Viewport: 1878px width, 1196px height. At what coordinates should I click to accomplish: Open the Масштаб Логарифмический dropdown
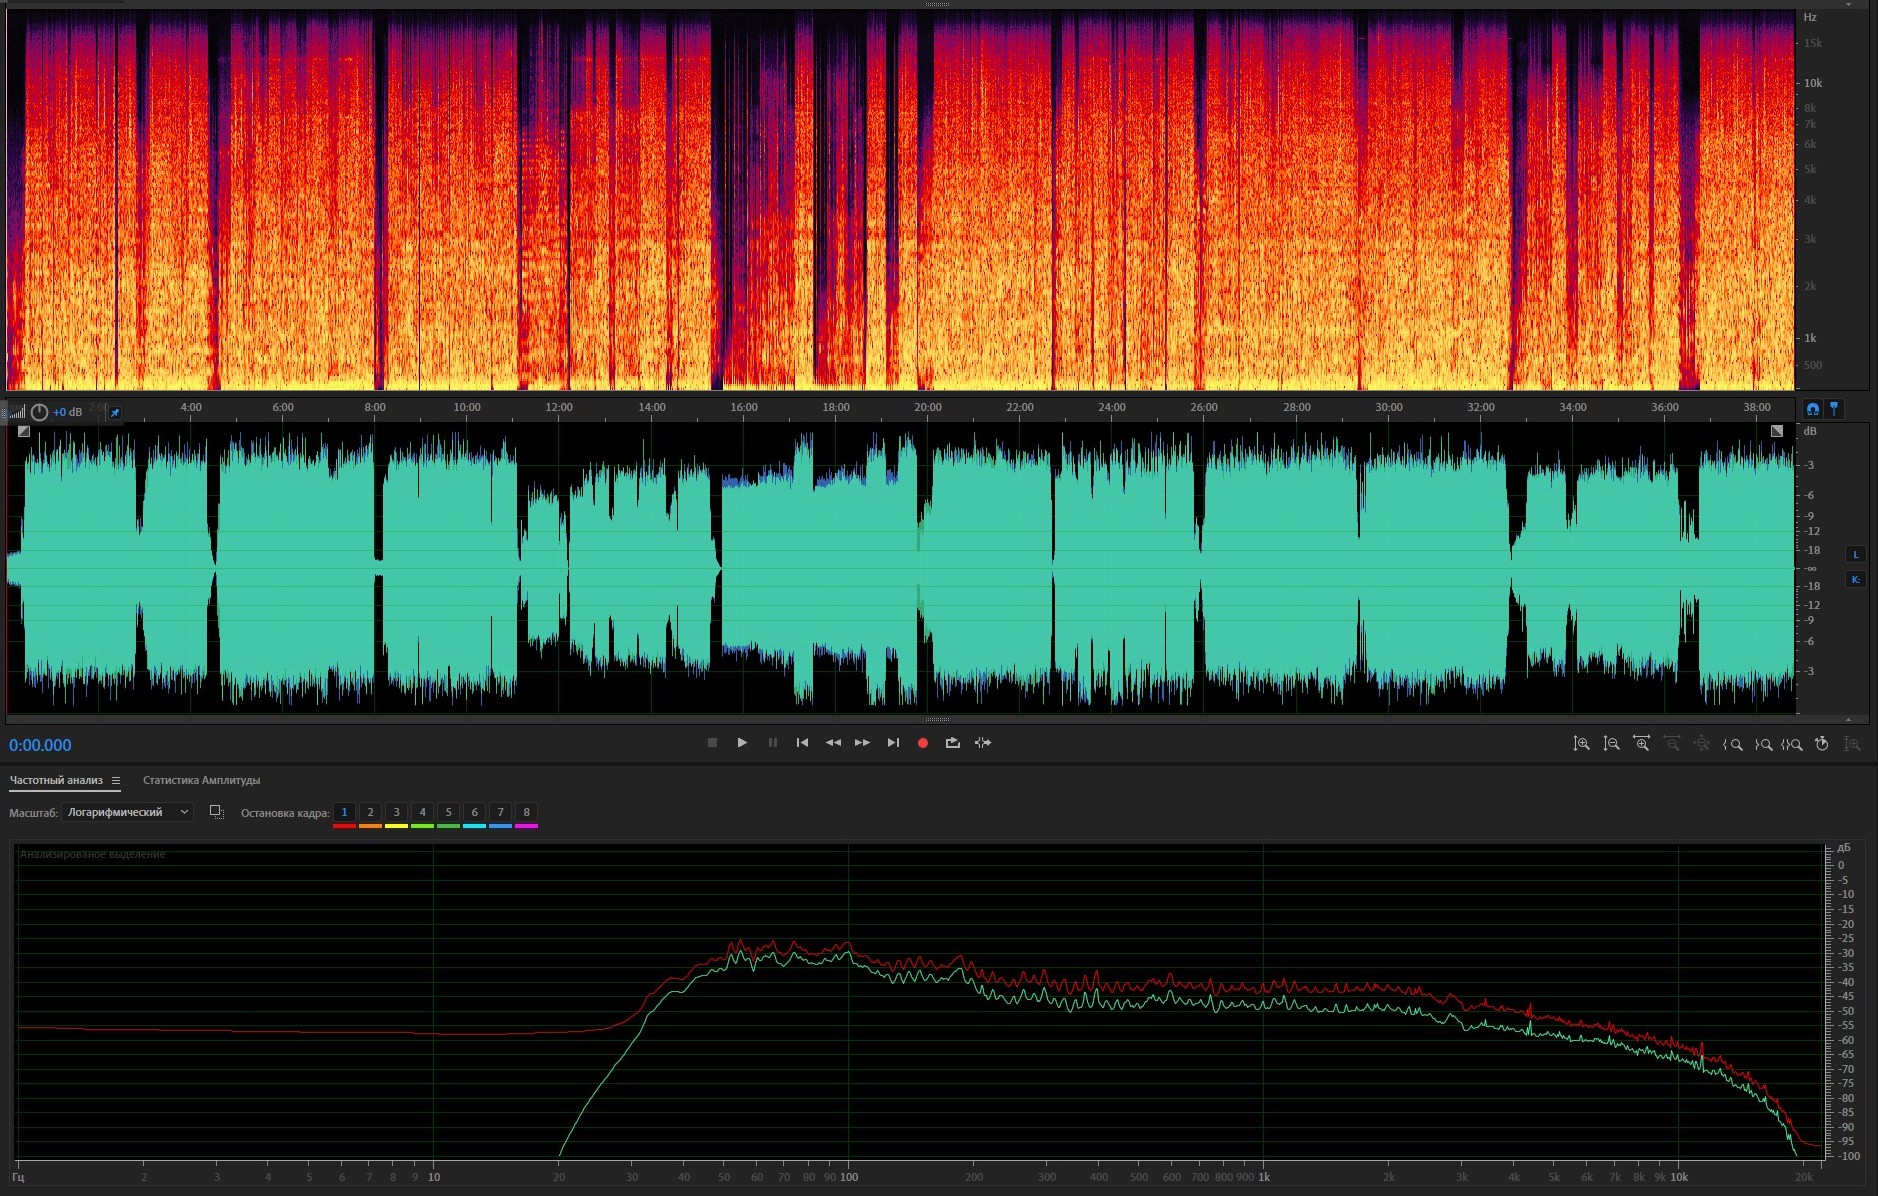[127, 812]
